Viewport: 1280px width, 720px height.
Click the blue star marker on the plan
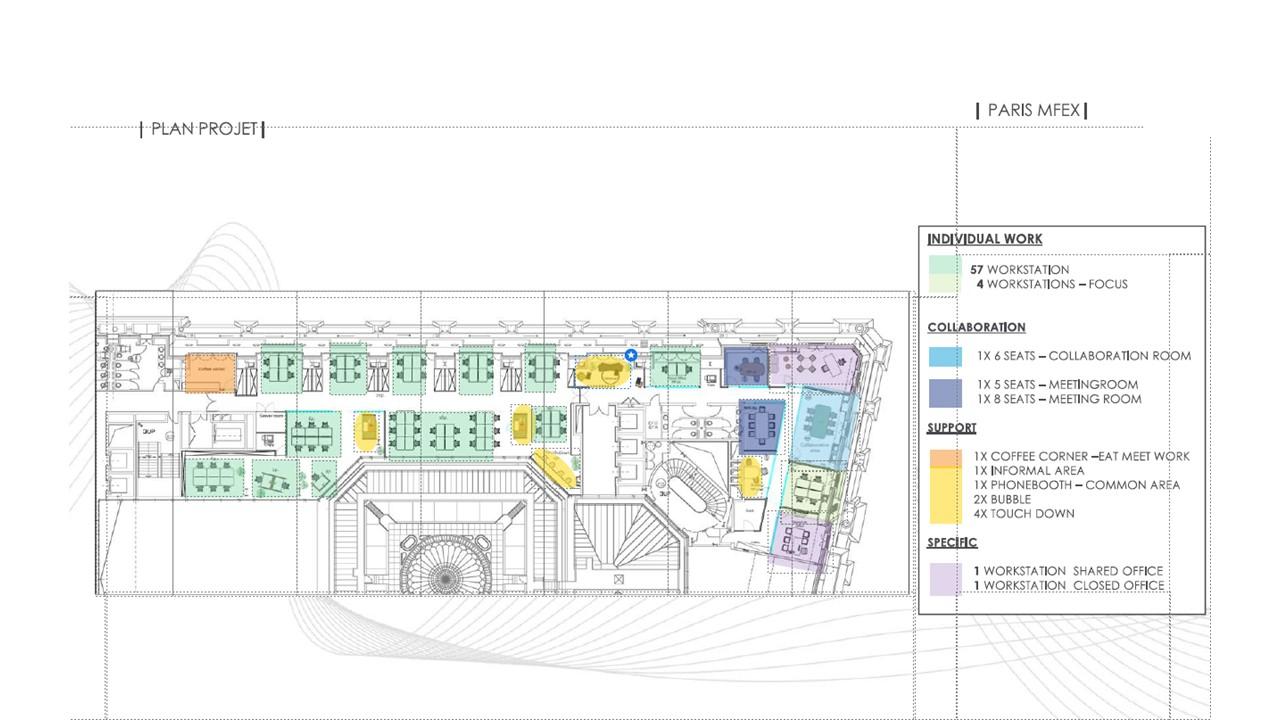(x=631, y=355)
